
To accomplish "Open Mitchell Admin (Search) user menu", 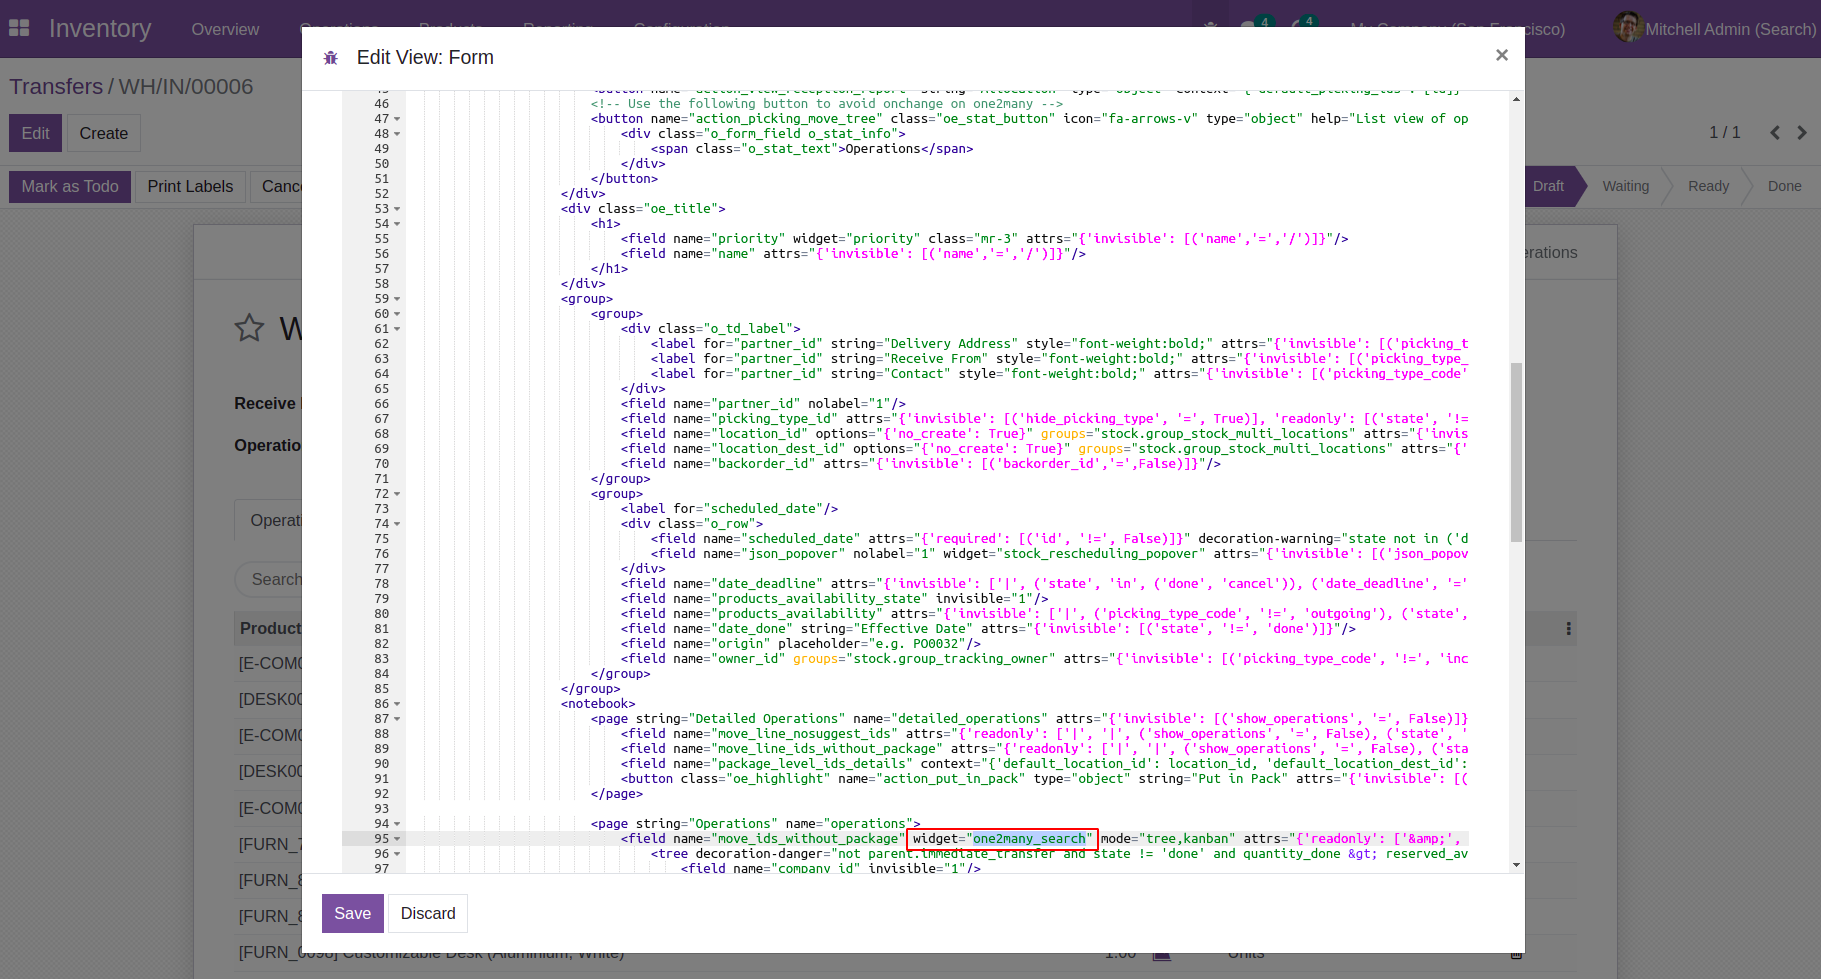I will [1716, 28].
